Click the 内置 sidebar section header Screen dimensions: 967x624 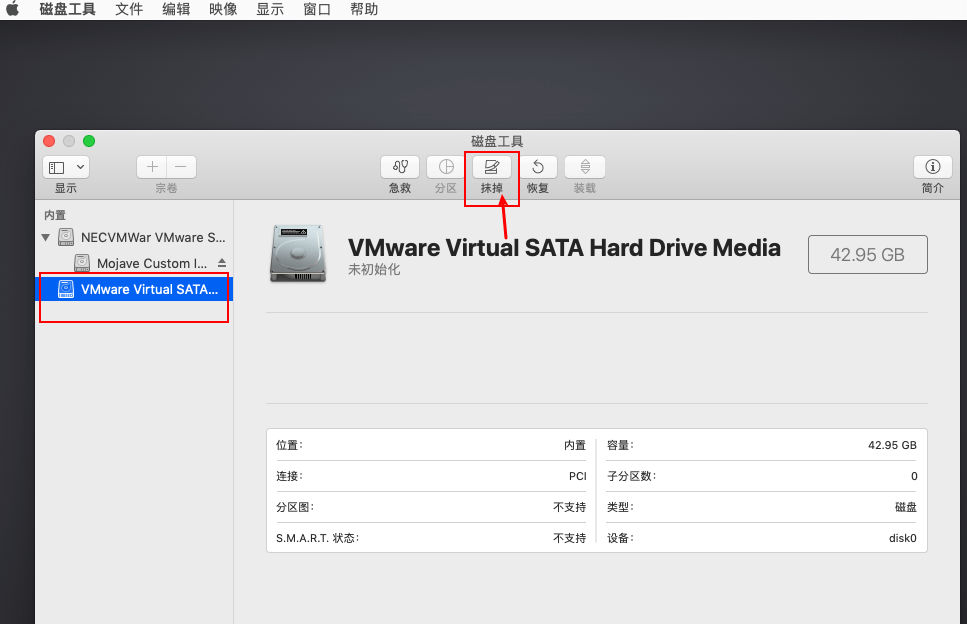(x=55, y=215)
